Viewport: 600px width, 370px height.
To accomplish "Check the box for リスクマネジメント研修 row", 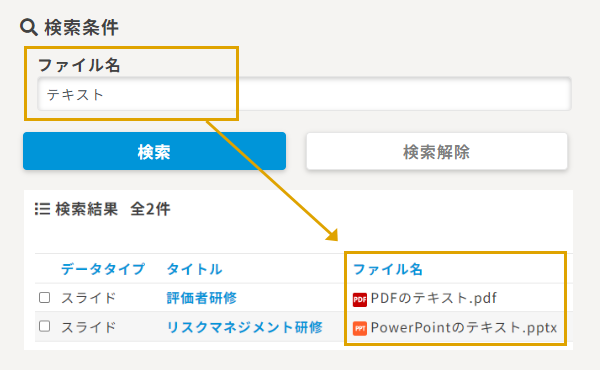I will (x=45, y=326).
